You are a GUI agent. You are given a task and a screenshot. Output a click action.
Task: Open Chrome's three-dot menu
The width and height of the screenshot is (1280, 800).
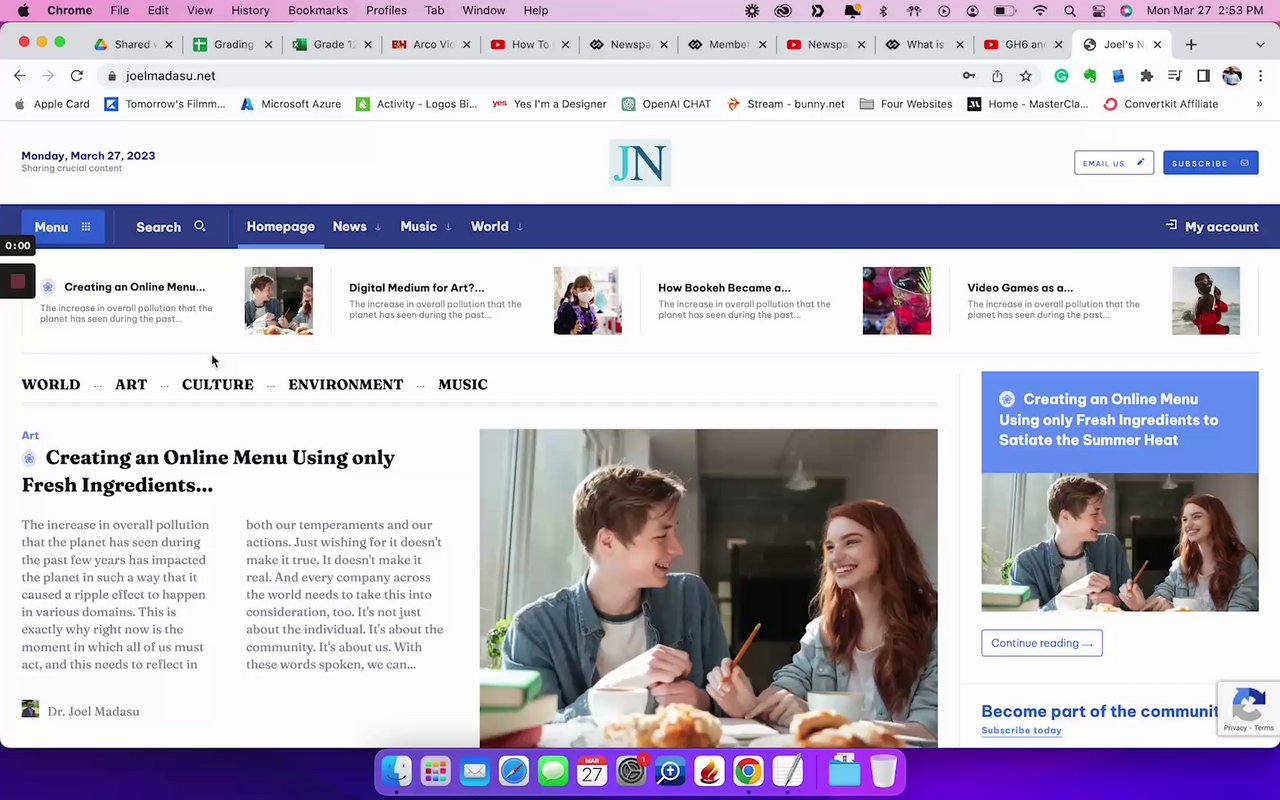pyautogui.click(x=1260, y=76)
